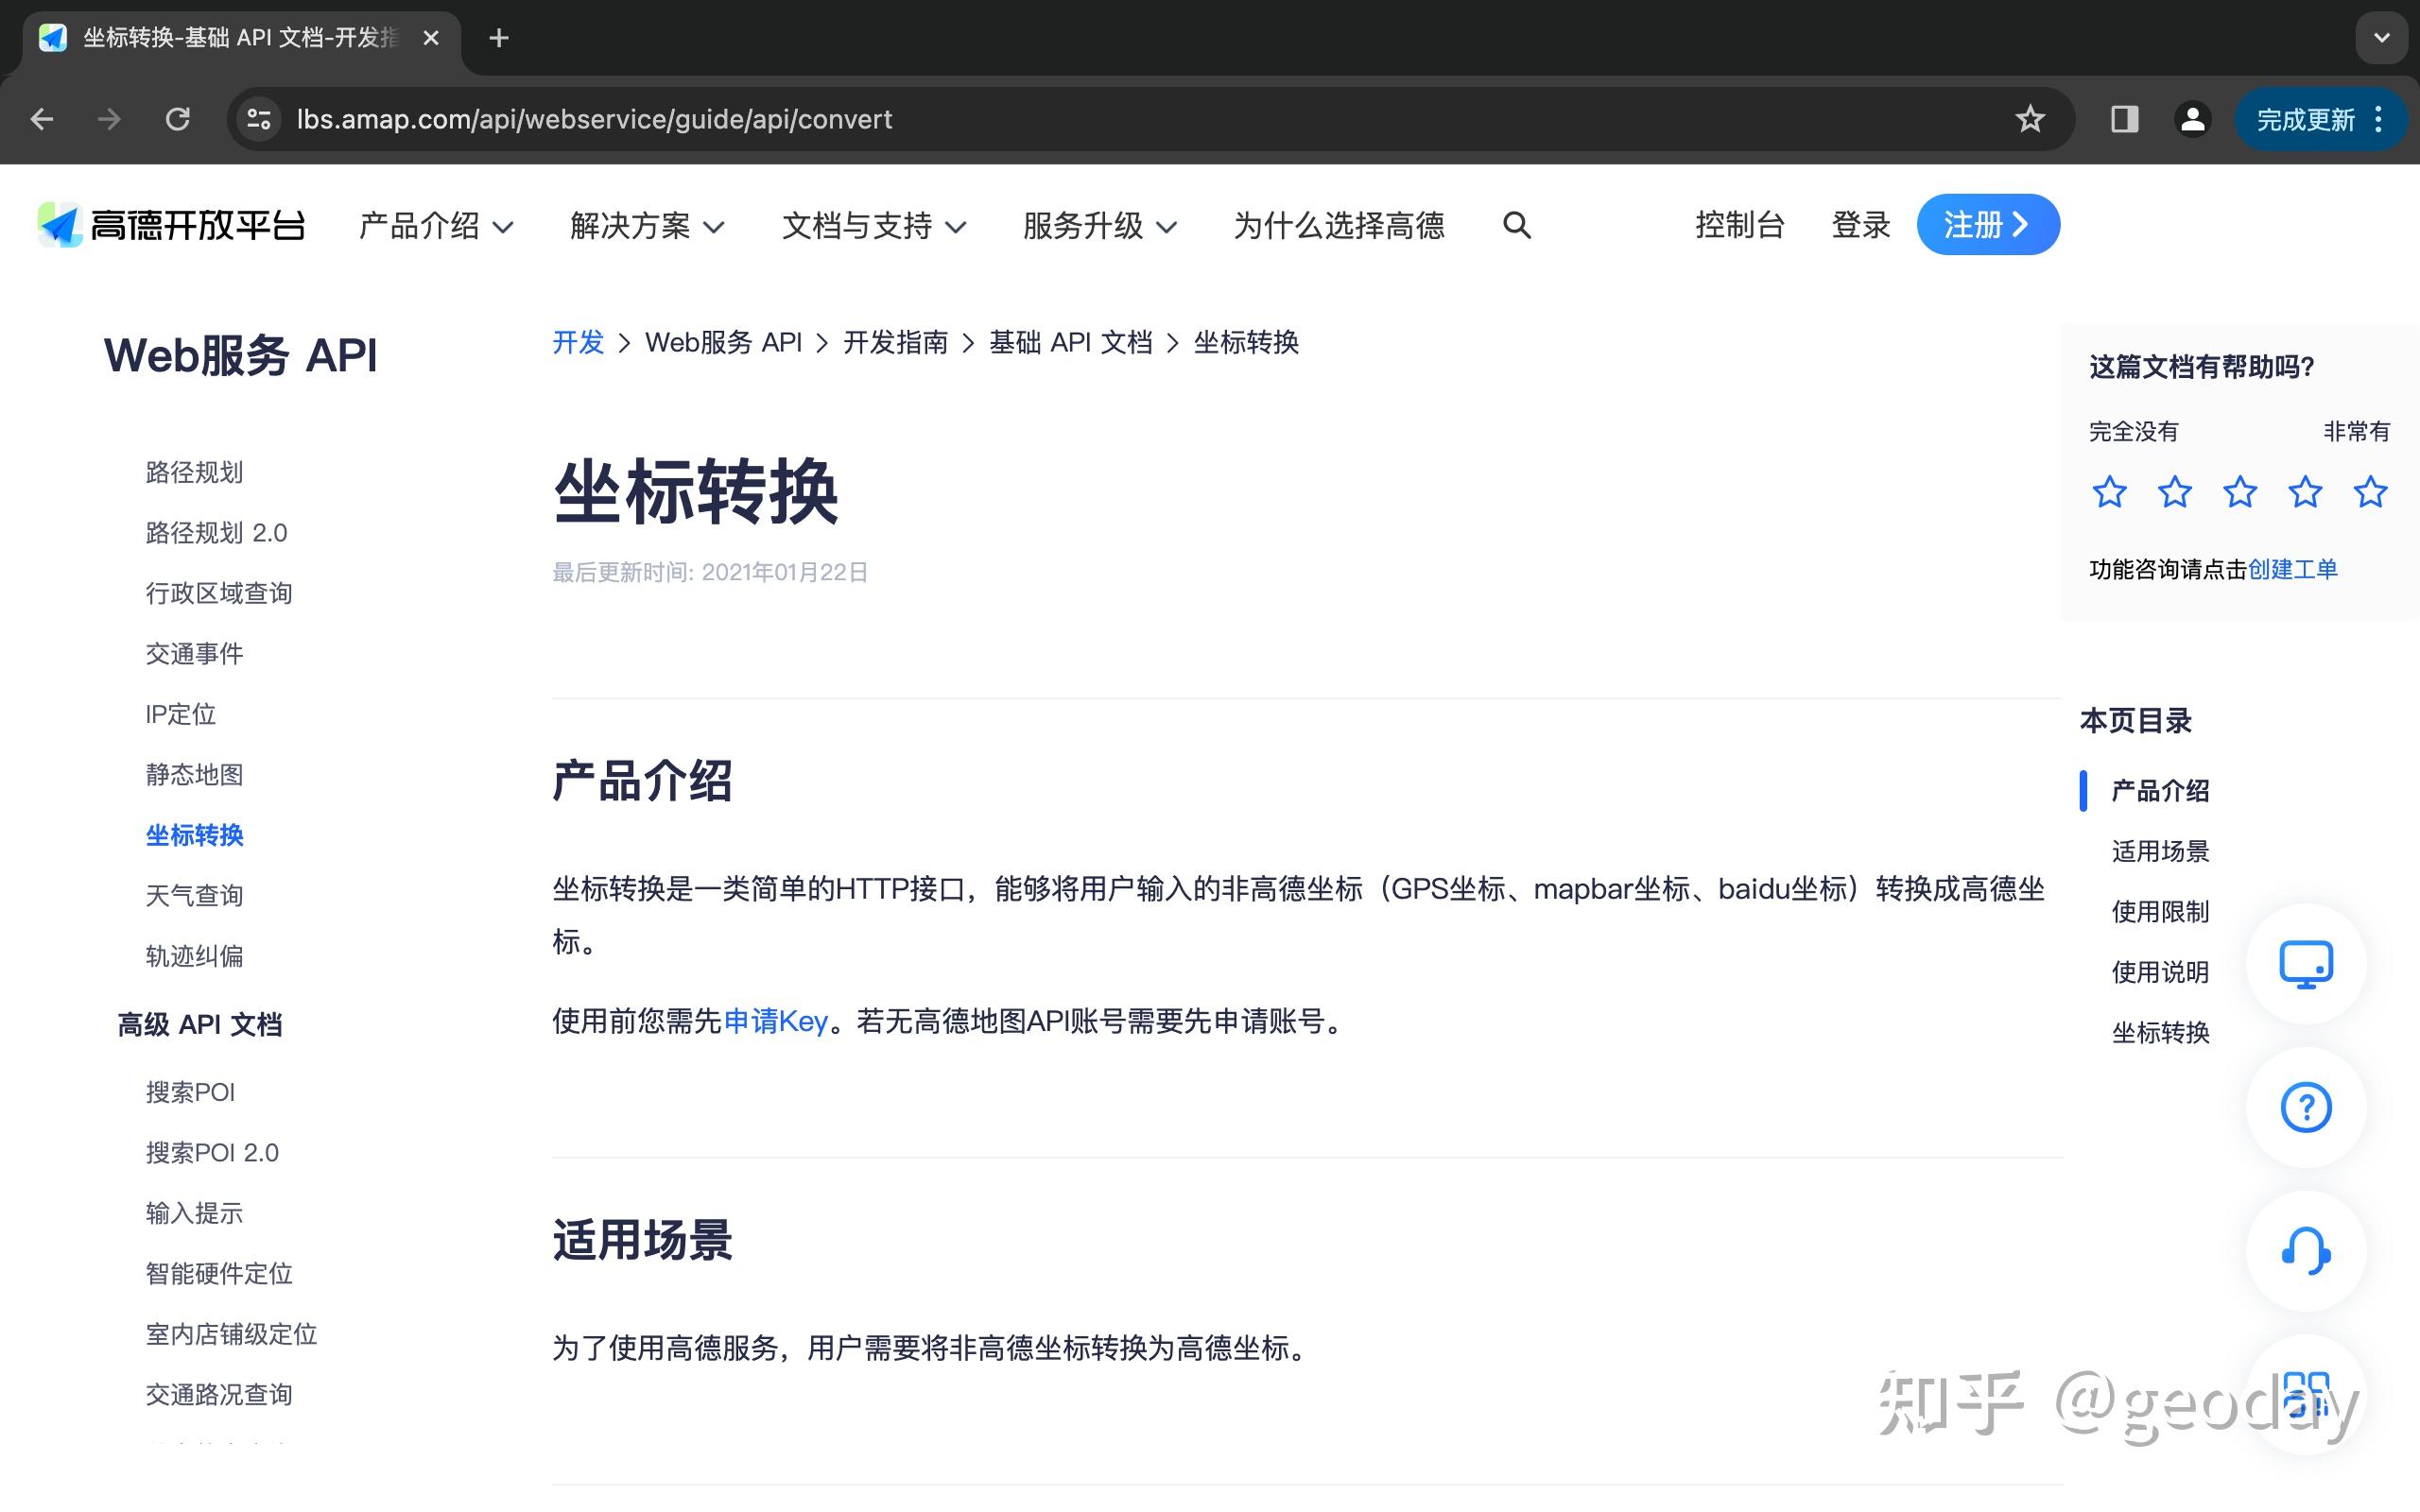Viewport: 2420px width, 1512px height.
Task: Open the browser profile avatar icon
Action: pyautogui.click(x=2192, y=120)
